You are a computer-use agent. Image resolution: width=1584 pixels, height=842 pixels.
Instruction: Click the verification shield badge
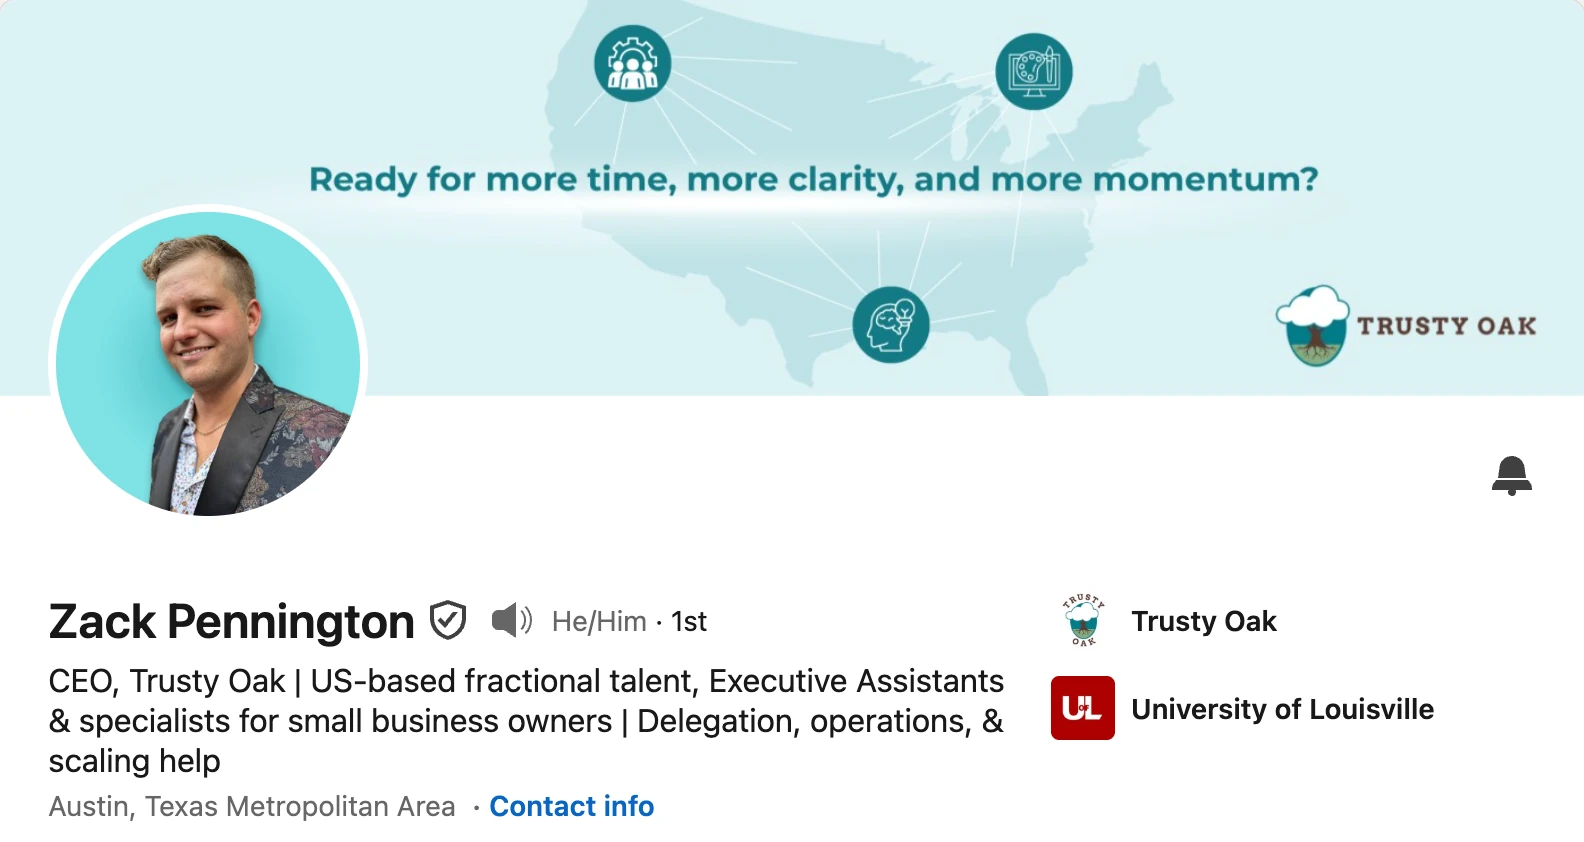pyautogui.click(x=448, y=620)
